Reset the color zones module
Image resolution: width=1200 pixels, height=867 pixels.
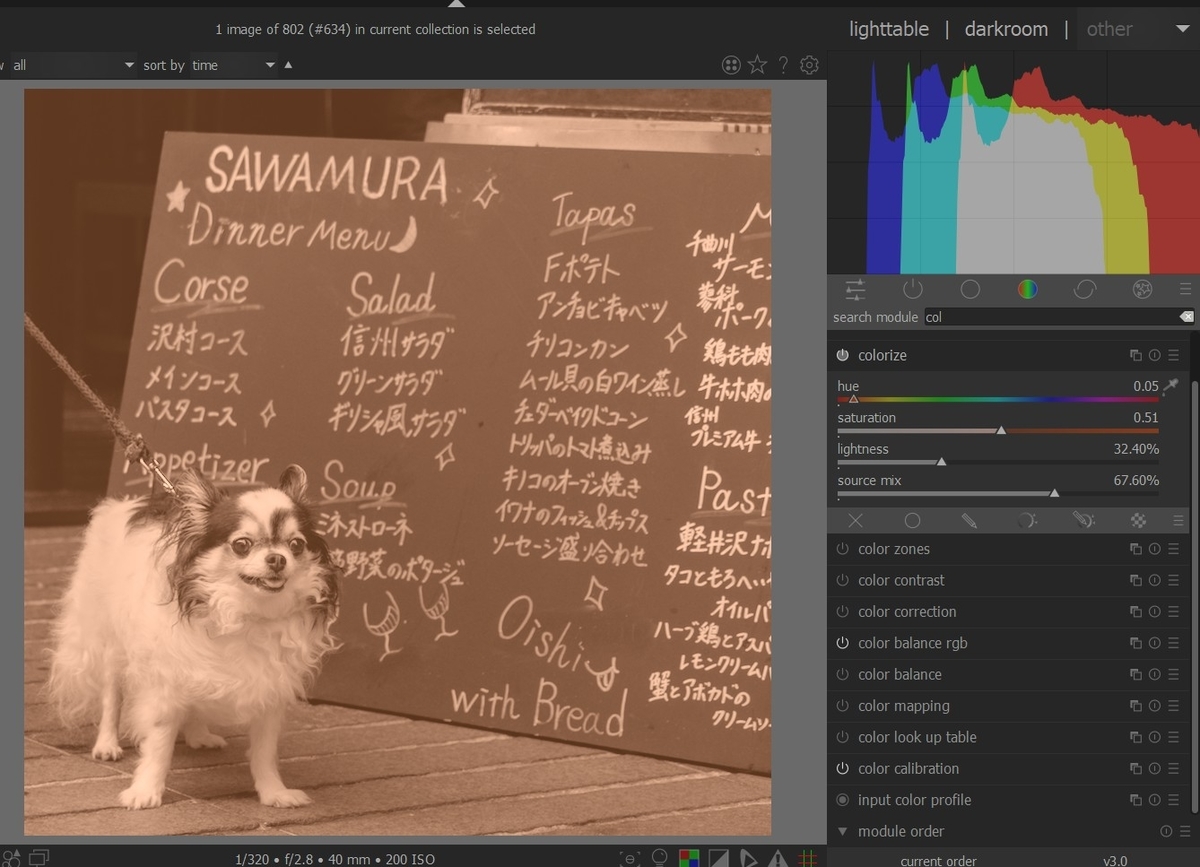click(x=1155, y=549)
